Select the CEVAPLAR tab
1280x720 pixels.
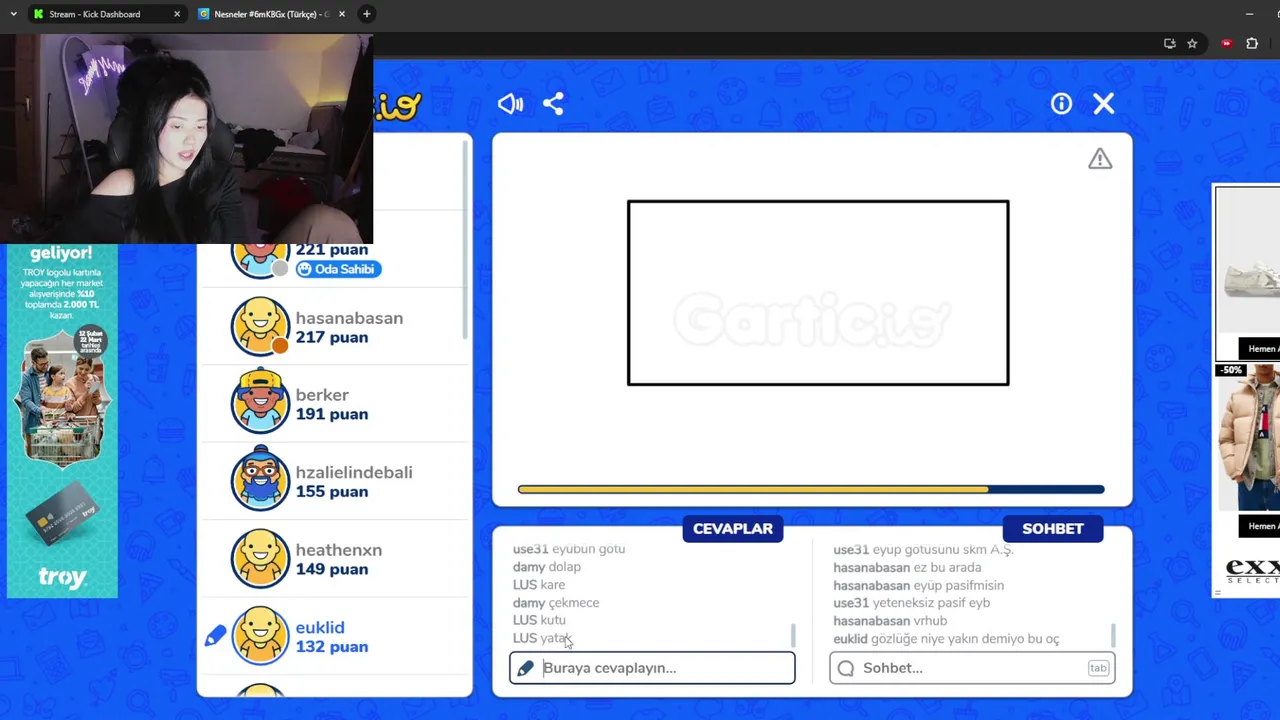point(733,529)
